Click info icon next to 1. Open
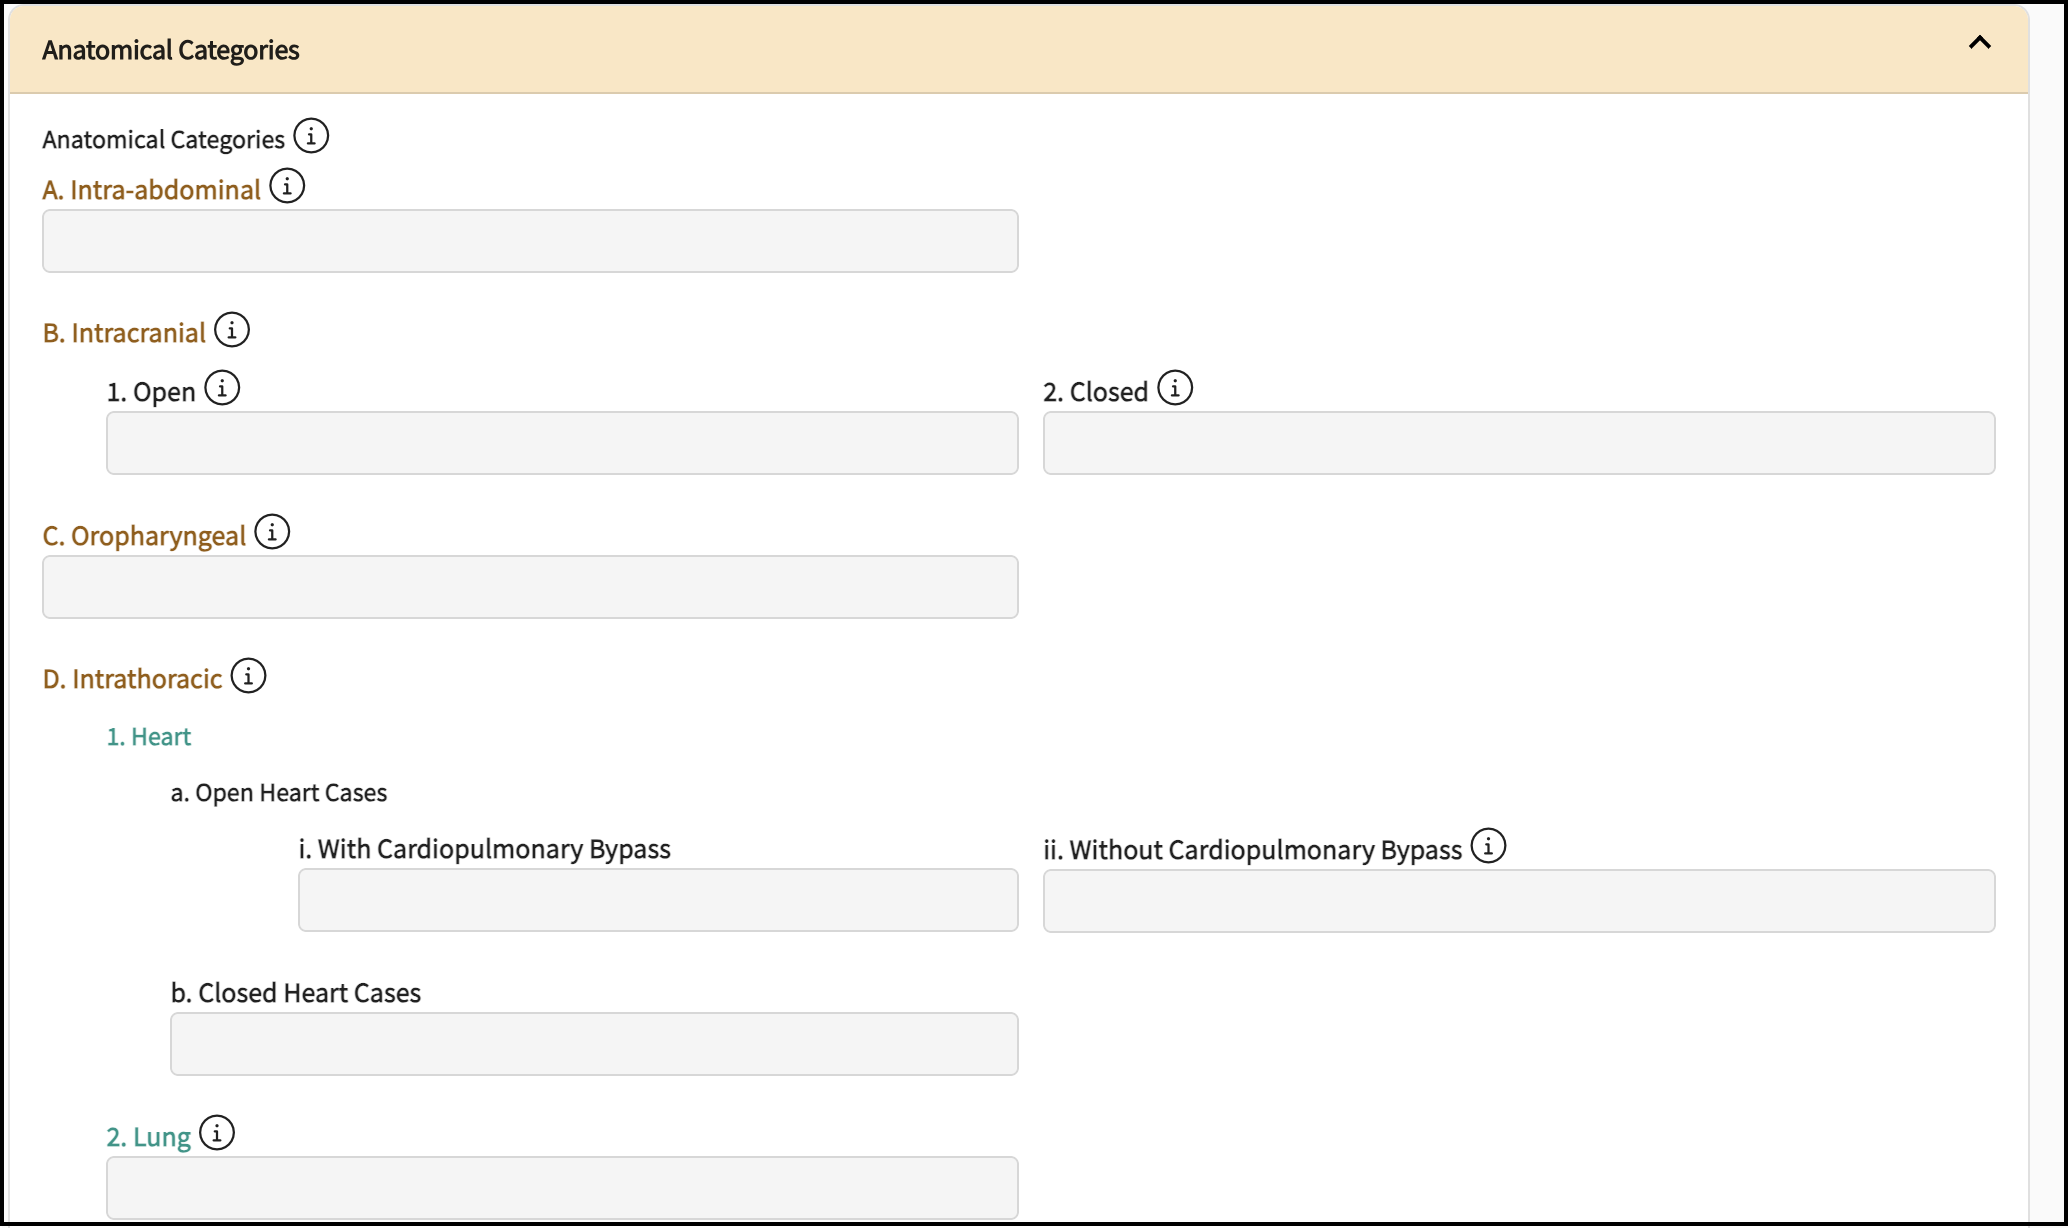2068x1228 pixels. 222,388
